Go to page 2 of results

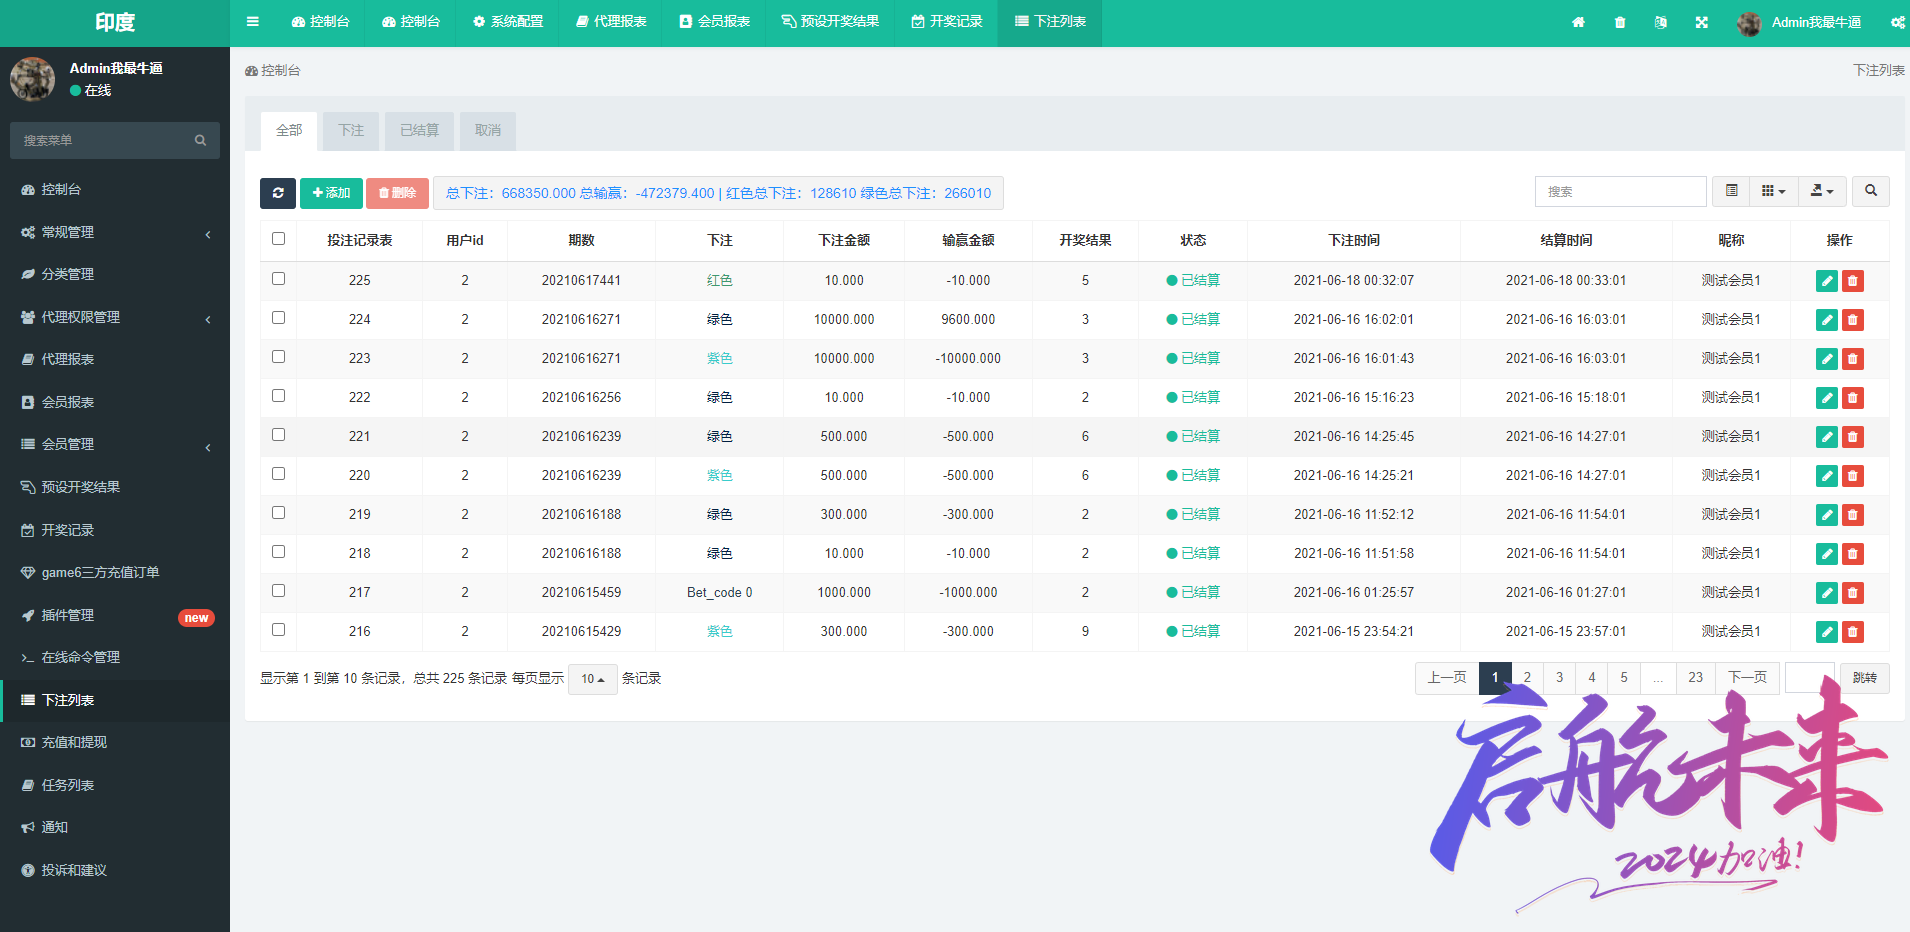pyautogui.click(x=1527, y=678)
